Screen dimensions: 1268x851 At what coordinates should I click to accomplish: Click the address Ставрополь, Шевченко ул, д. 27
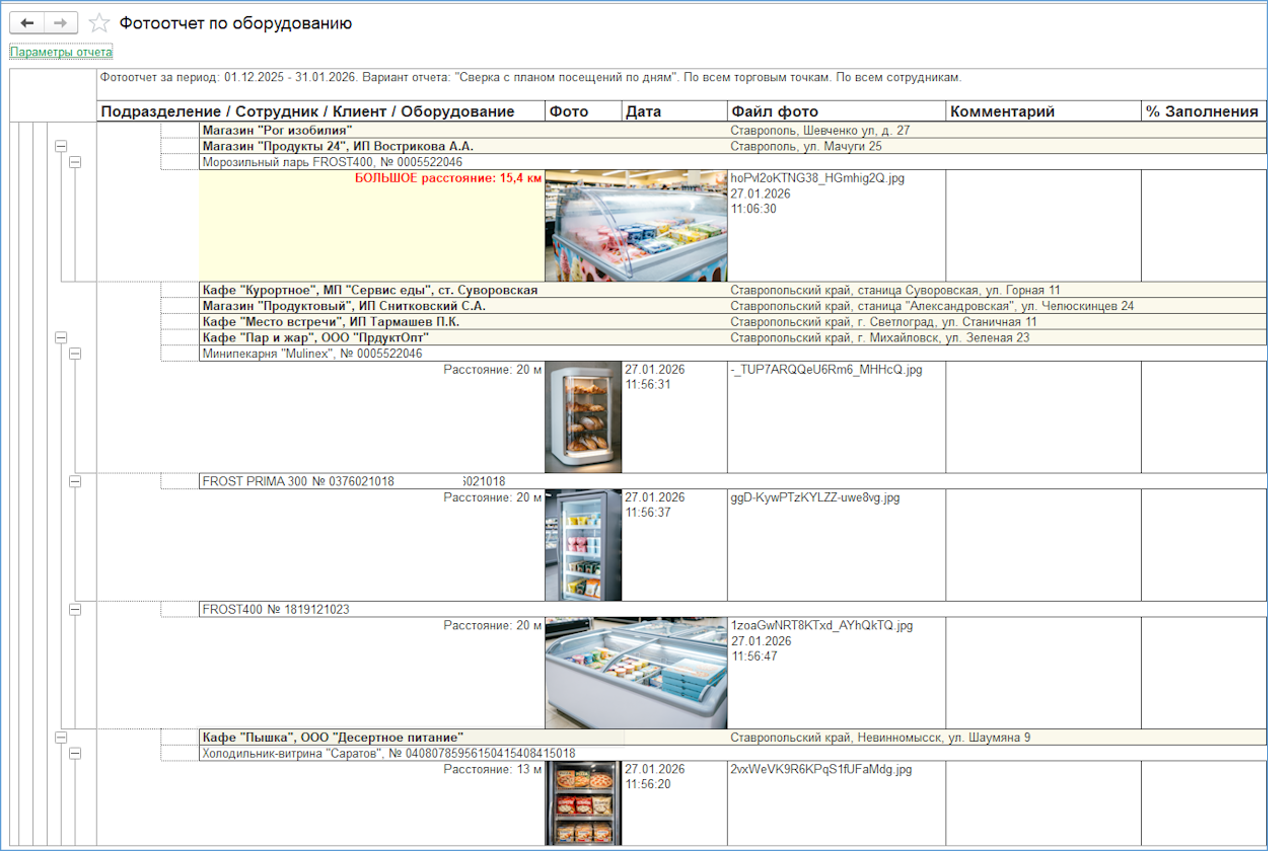pyautogui.click(x=820, y=130)
